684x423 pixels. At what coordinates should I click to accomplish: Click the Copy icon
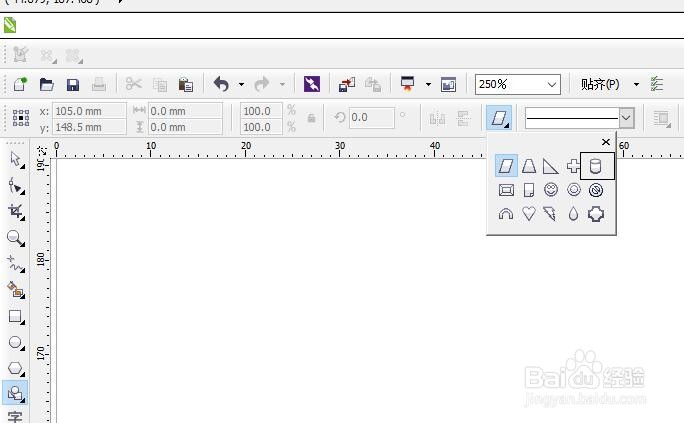point(160,84)
